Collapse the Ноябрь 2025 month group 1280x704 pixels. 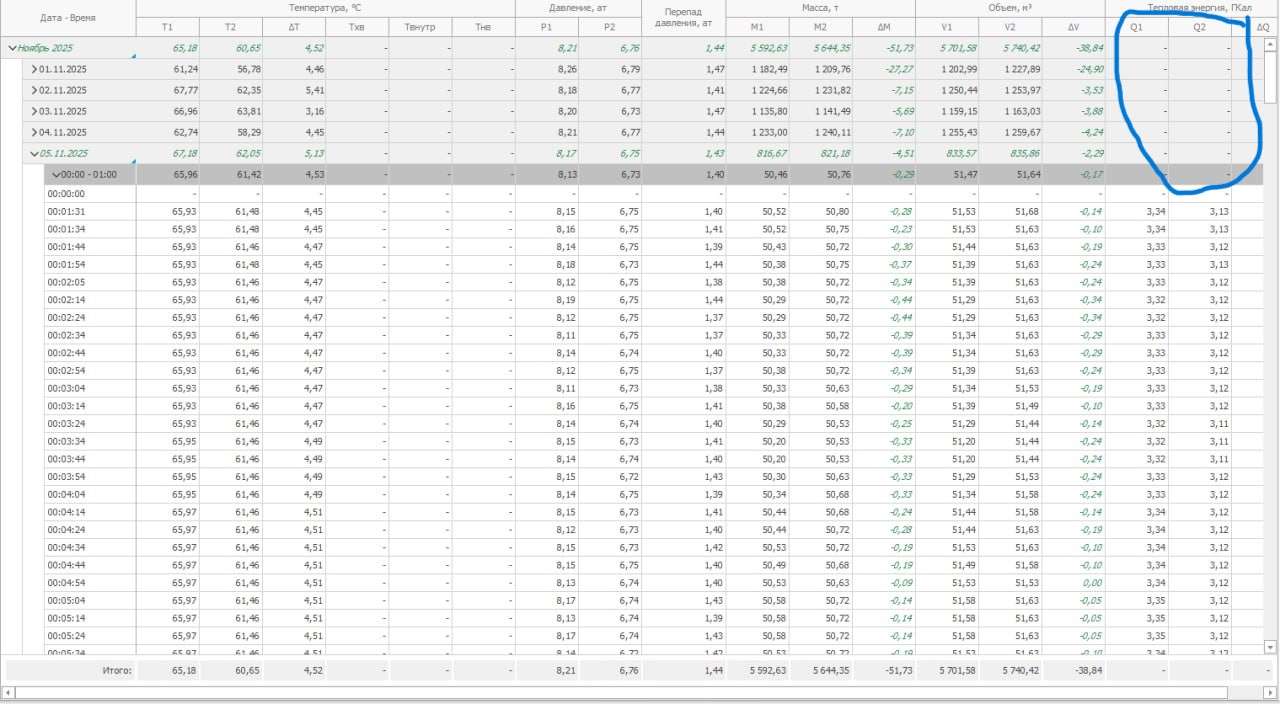(x=11, y=48)
